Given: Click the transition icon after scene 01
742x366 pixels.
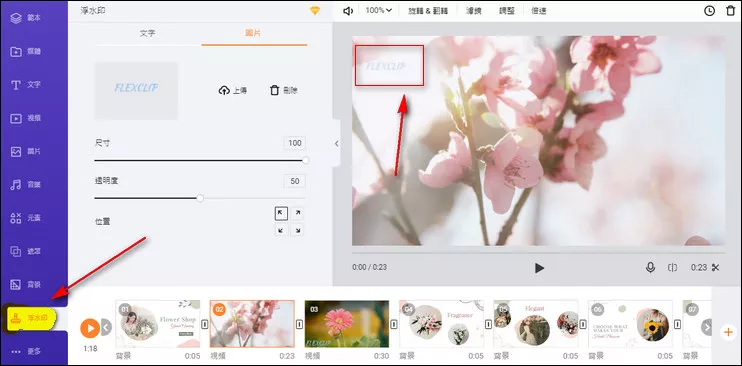Looking at the screenshot, I should (205, 324).
